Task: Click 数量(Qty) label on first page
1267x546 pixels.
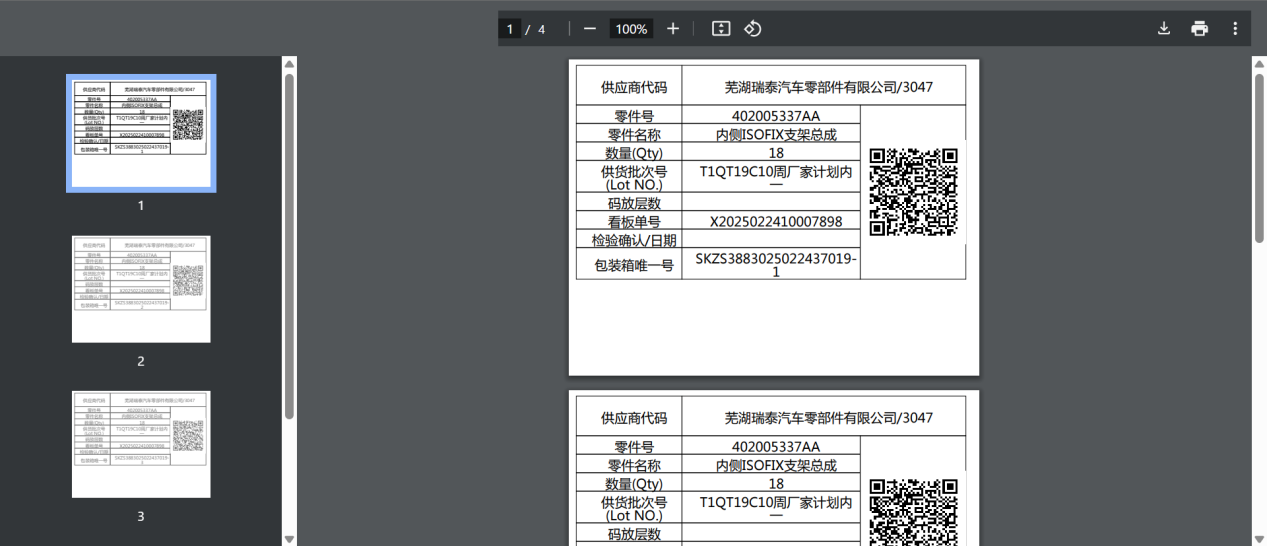Action: tap(634, 153)
